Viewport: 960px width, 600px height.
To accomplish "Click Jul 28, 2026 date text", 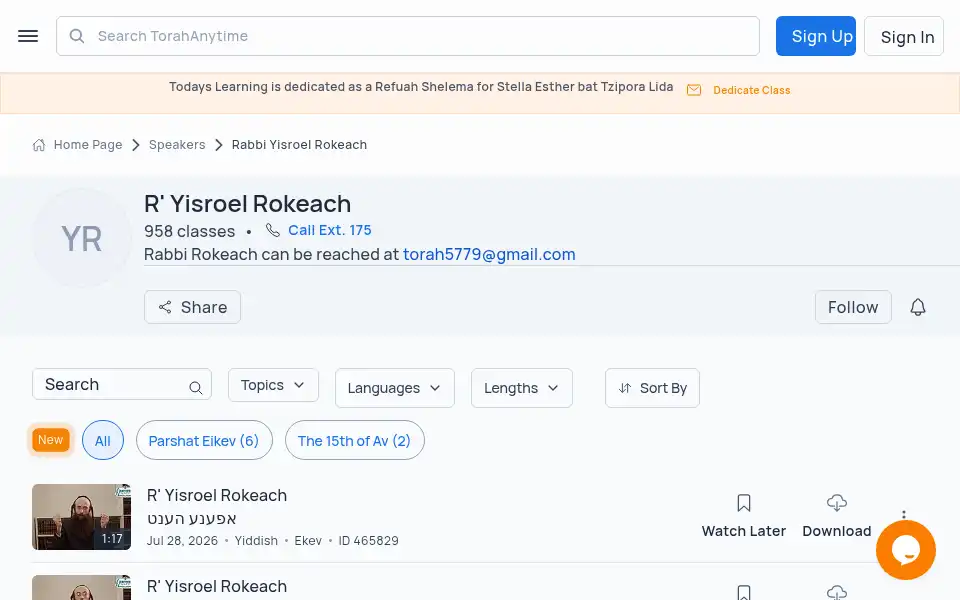I will [x=182, y=541].
